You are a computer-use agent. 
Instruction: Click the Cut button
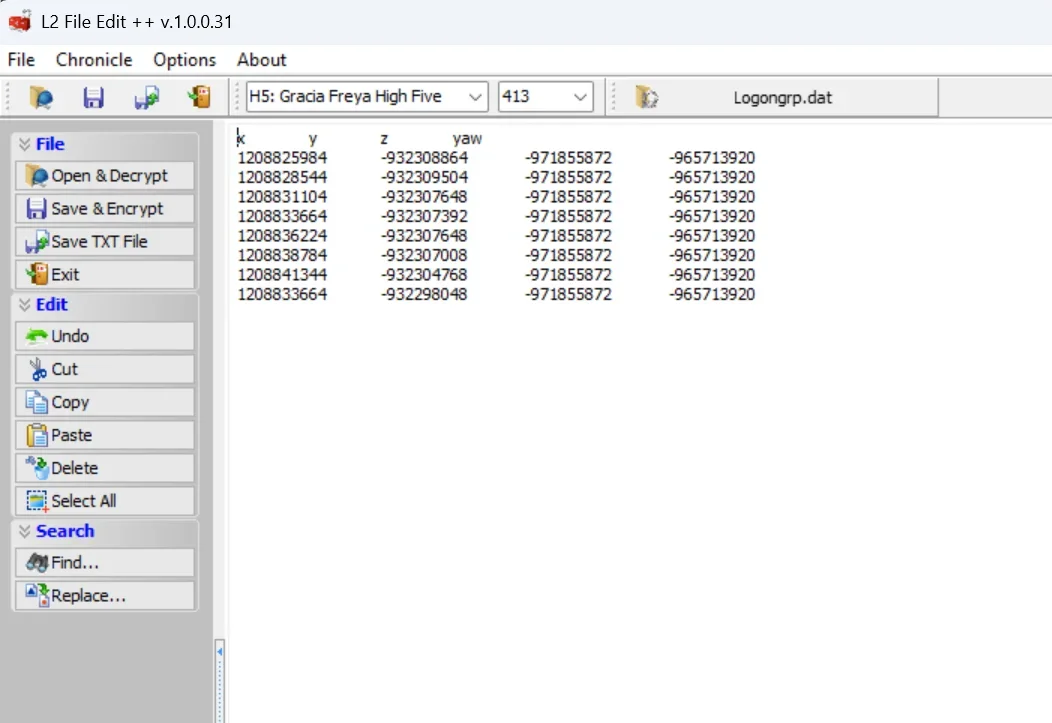pyautogui.click(x=105, y=369)
